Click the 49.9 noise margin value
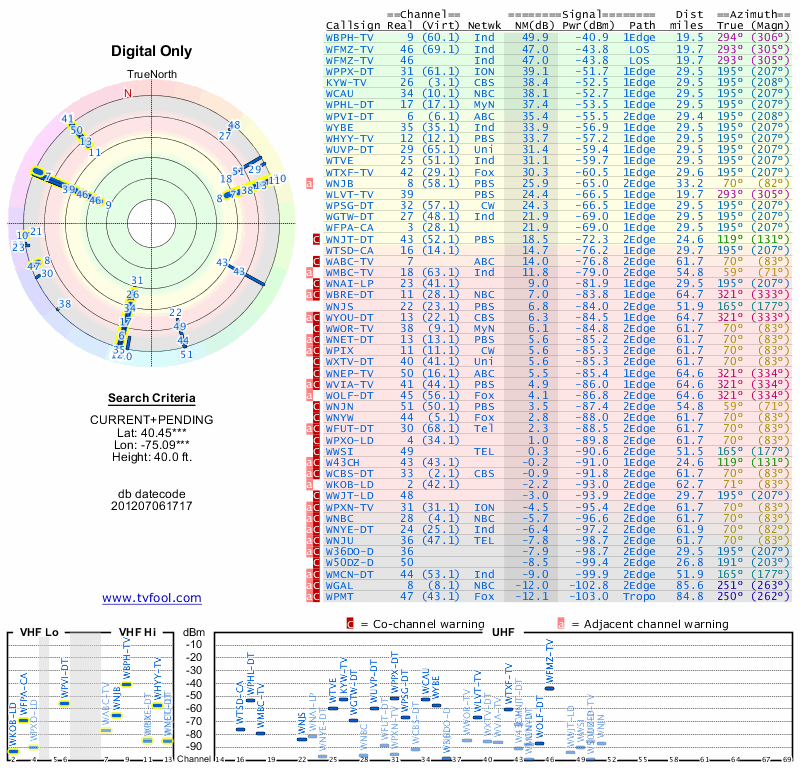 tap(535, 38)
